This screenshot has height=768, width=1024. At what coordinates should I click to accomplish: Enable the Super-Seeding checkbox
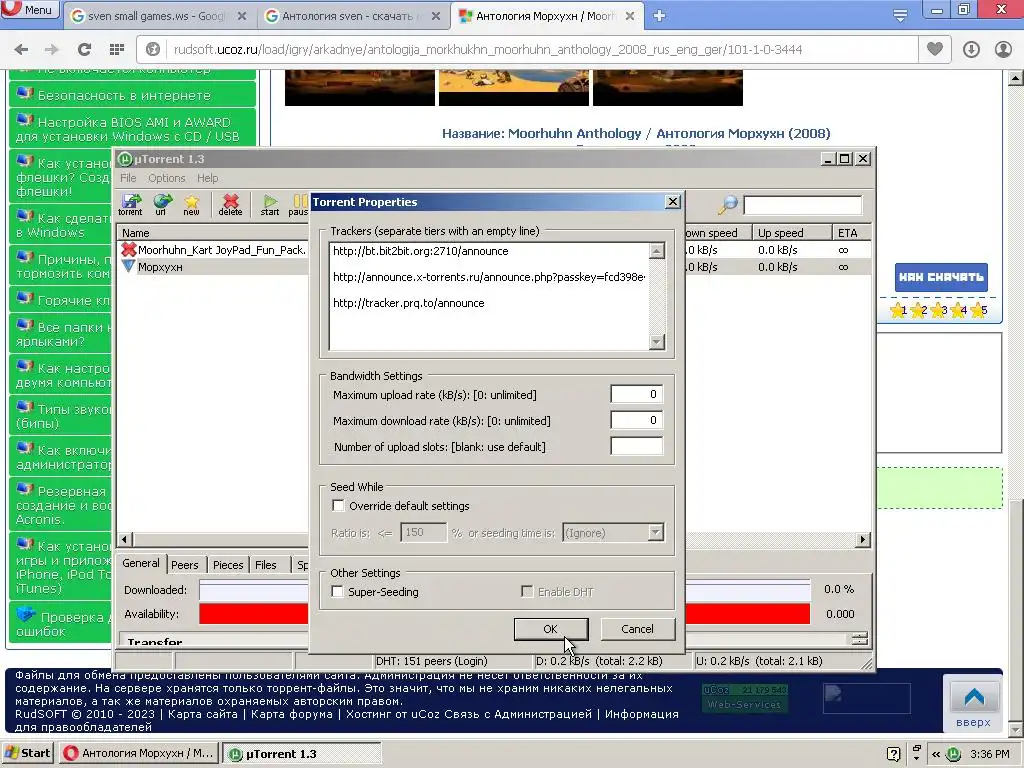pyautogui.click(x=337, y=592)
